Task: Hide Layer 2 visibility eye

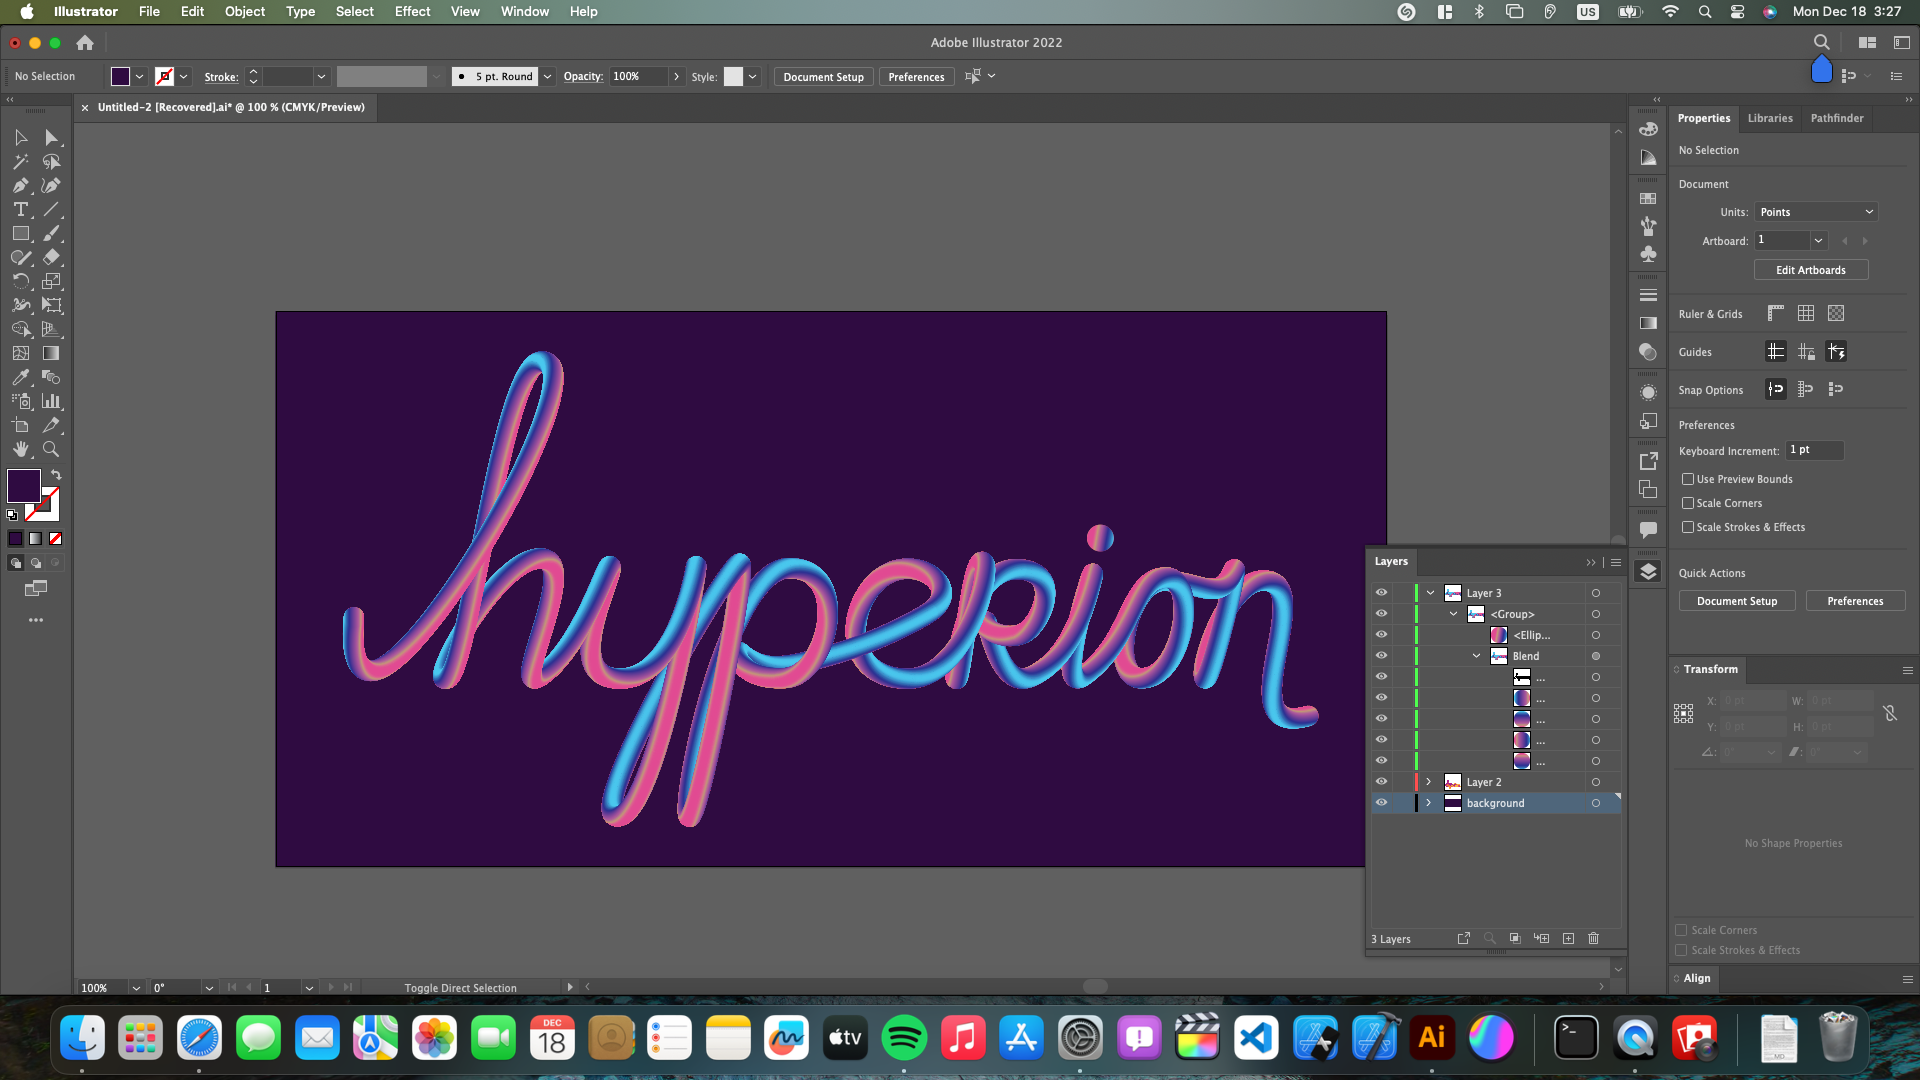Action: pyautogui.click(x=1381, y=782)
